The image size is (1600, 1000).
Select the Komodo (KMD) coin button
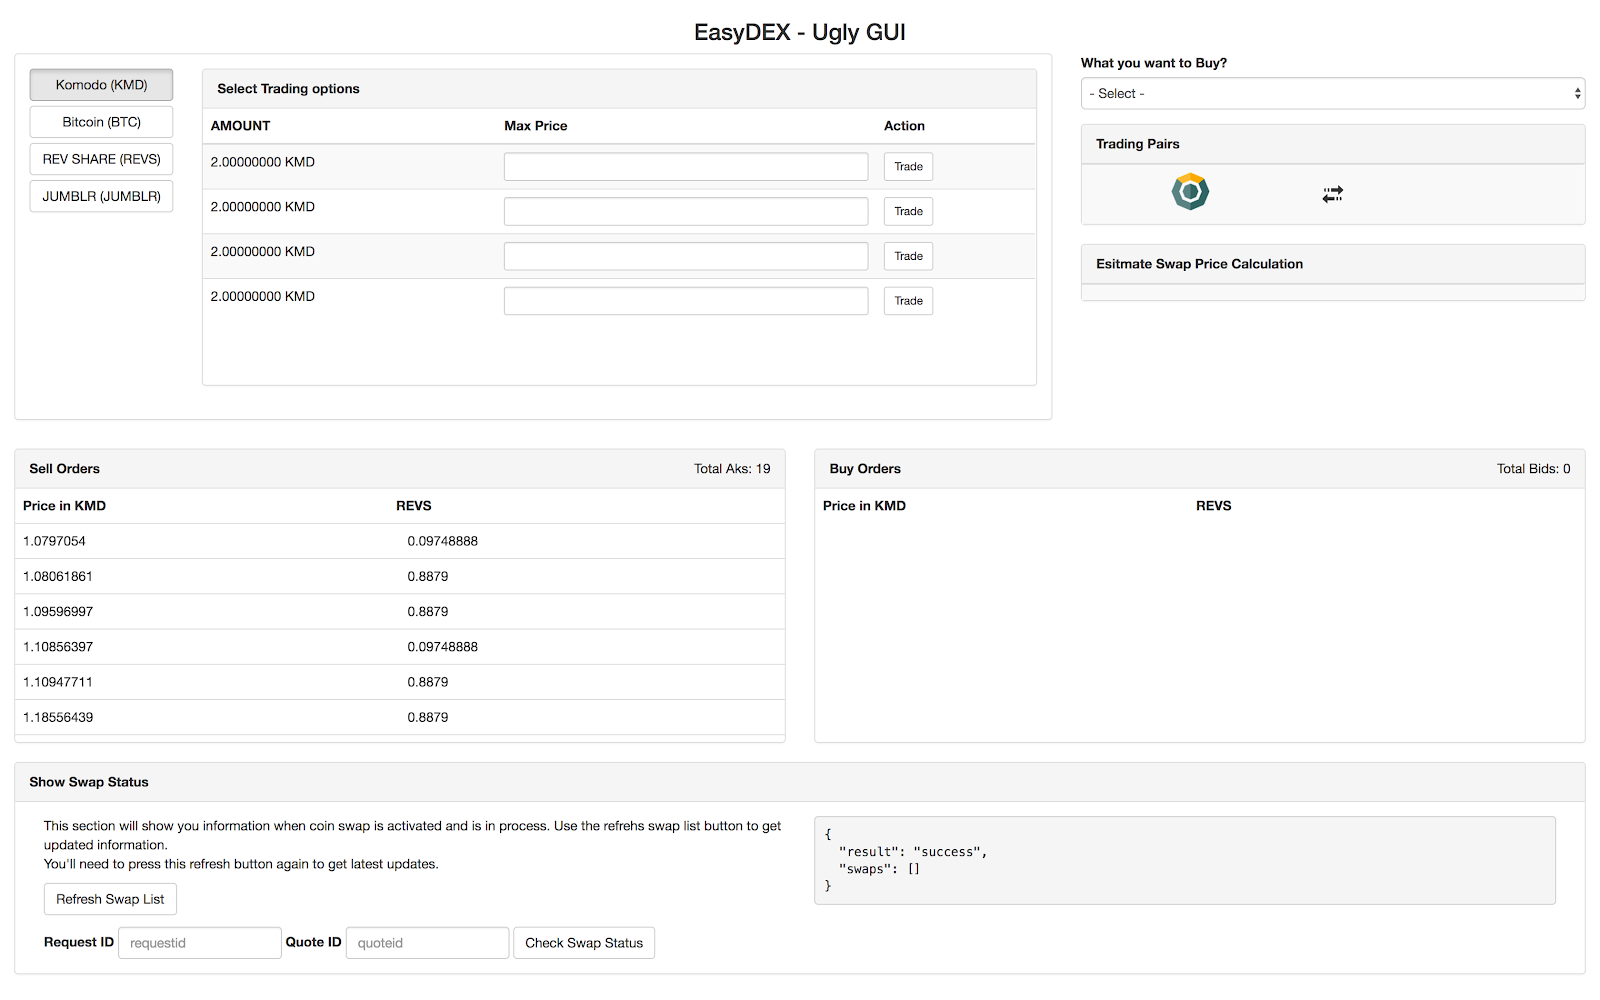[101, 85]
